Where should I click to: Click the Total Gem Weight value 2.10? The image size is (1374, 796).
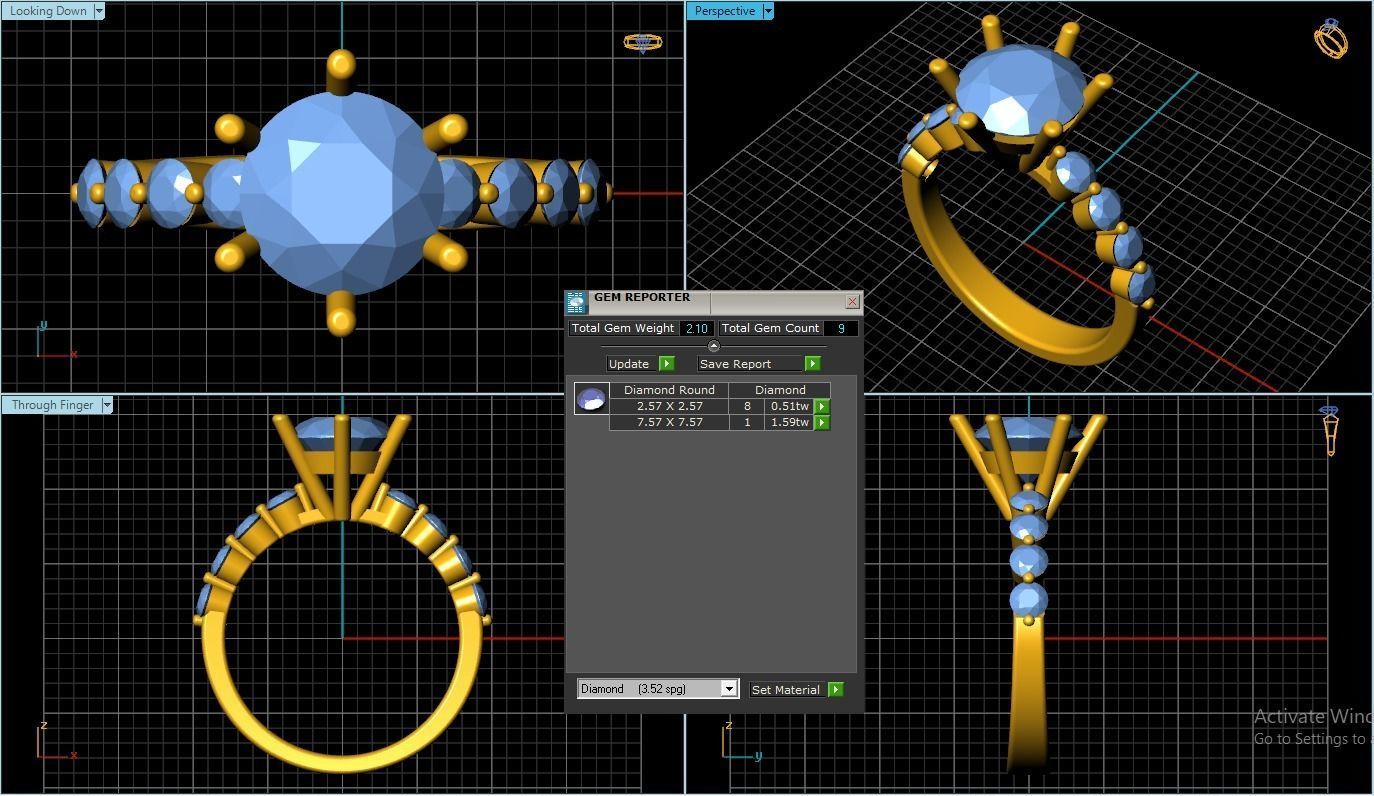697,328
